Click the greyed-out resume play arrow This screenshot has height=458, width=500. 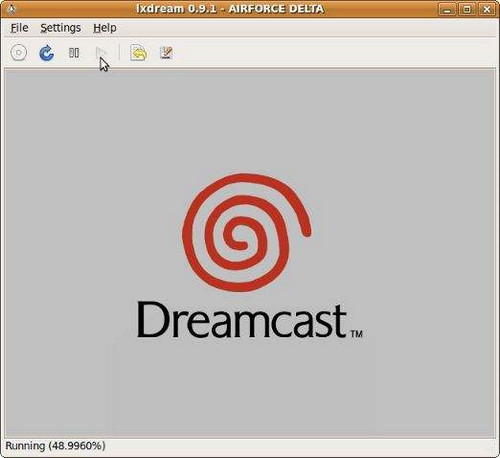coord(101,53)
